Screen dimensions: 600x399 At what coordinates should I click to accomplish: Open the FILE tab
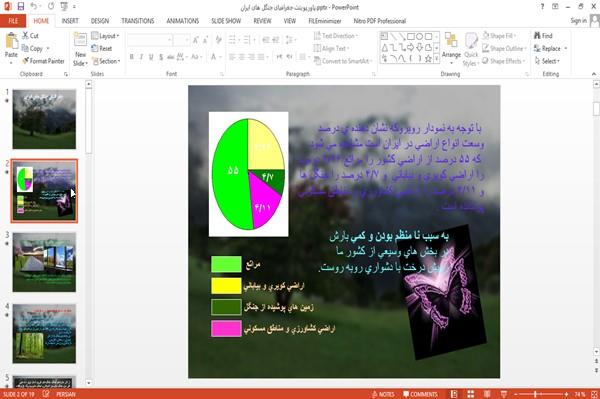[13, 21]
